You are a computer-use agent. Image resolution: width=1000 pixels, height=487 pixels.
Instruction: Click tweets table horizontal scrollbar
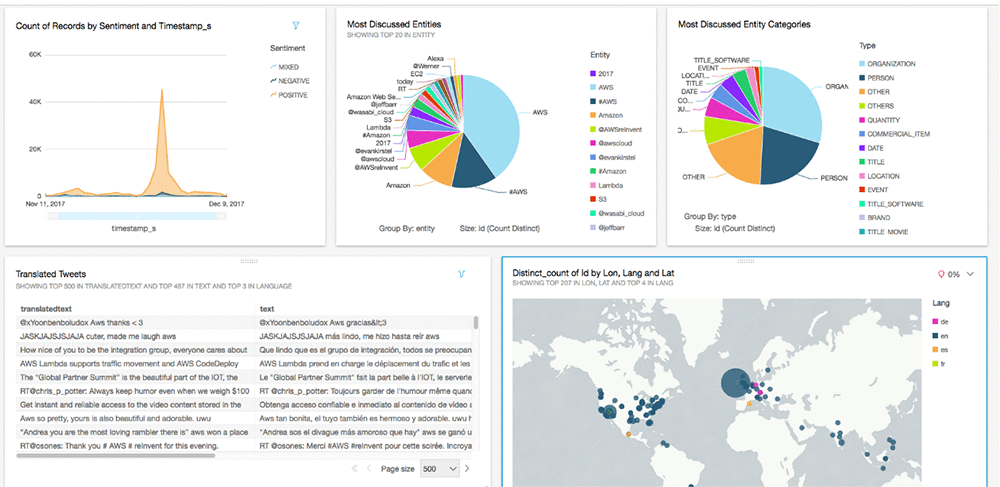coord(116,455)
